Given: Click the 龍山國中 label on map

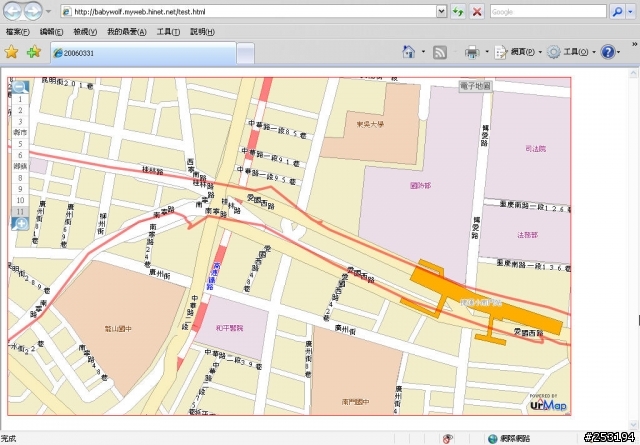Looking at the screenshot, I should click(118, 329).
